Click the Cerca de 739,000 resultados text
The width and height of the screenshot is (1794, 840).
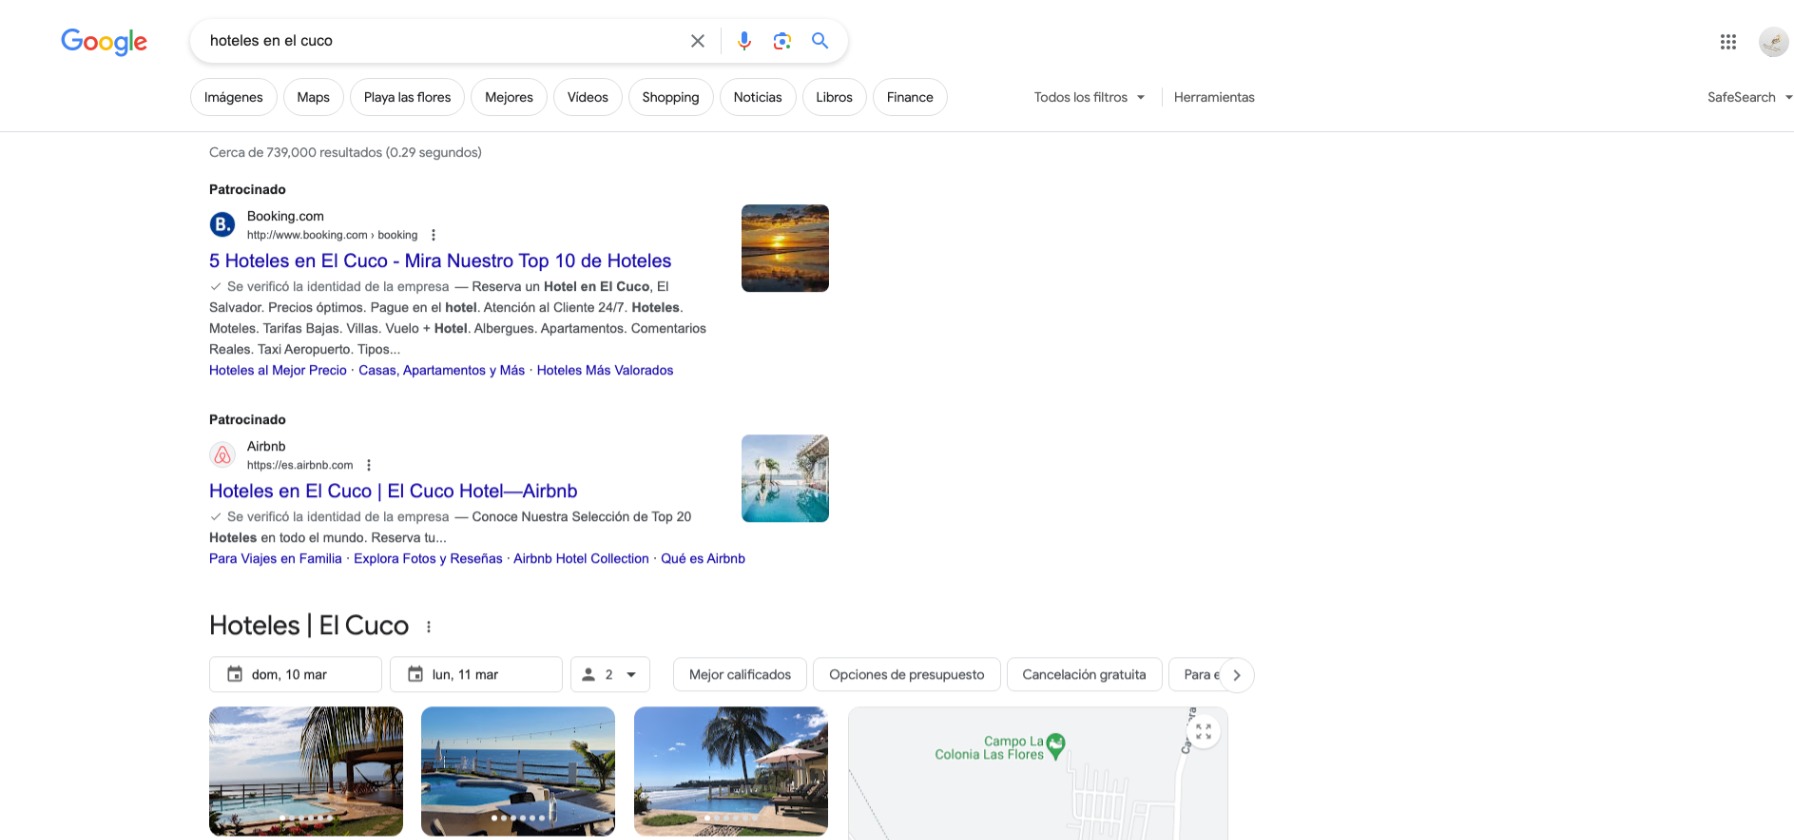(345, 153)
